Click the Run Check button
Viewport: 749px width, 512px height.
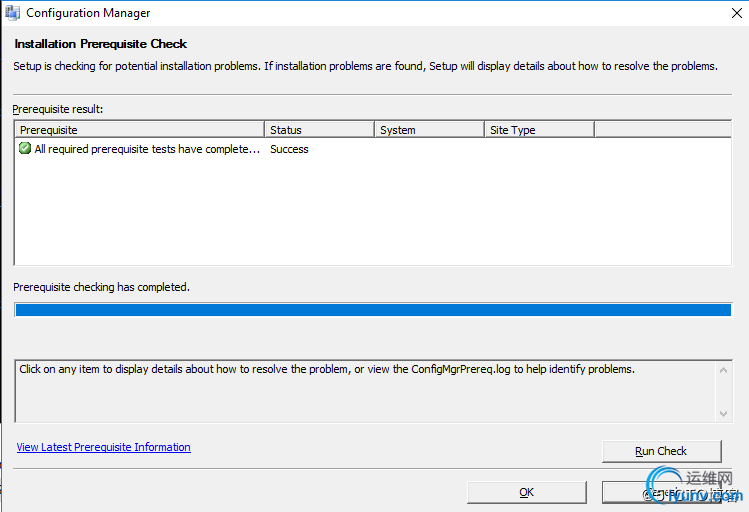coord(661,451)
